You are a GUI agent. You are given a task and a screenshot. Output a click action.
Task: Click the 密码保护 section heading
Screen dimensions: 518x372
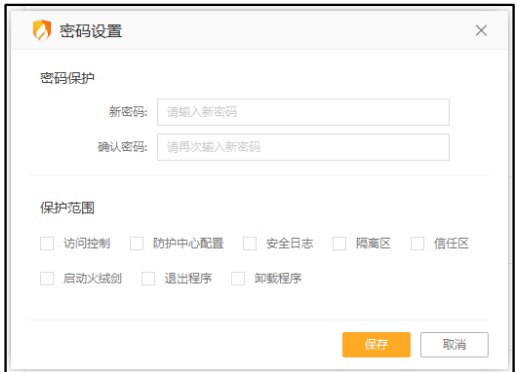pyautogui.click(x=67, y=78)
